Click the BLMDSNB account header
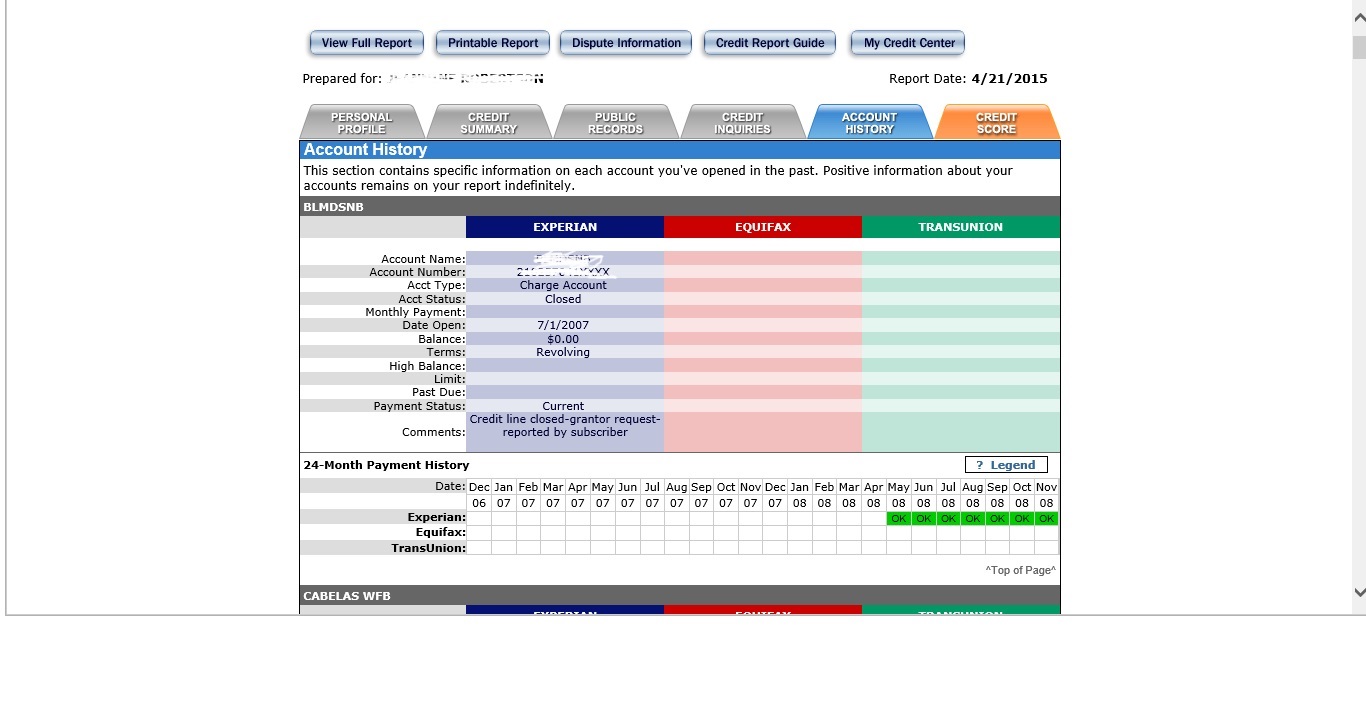This screenshot has height=728, width=1366. point(680,207)
